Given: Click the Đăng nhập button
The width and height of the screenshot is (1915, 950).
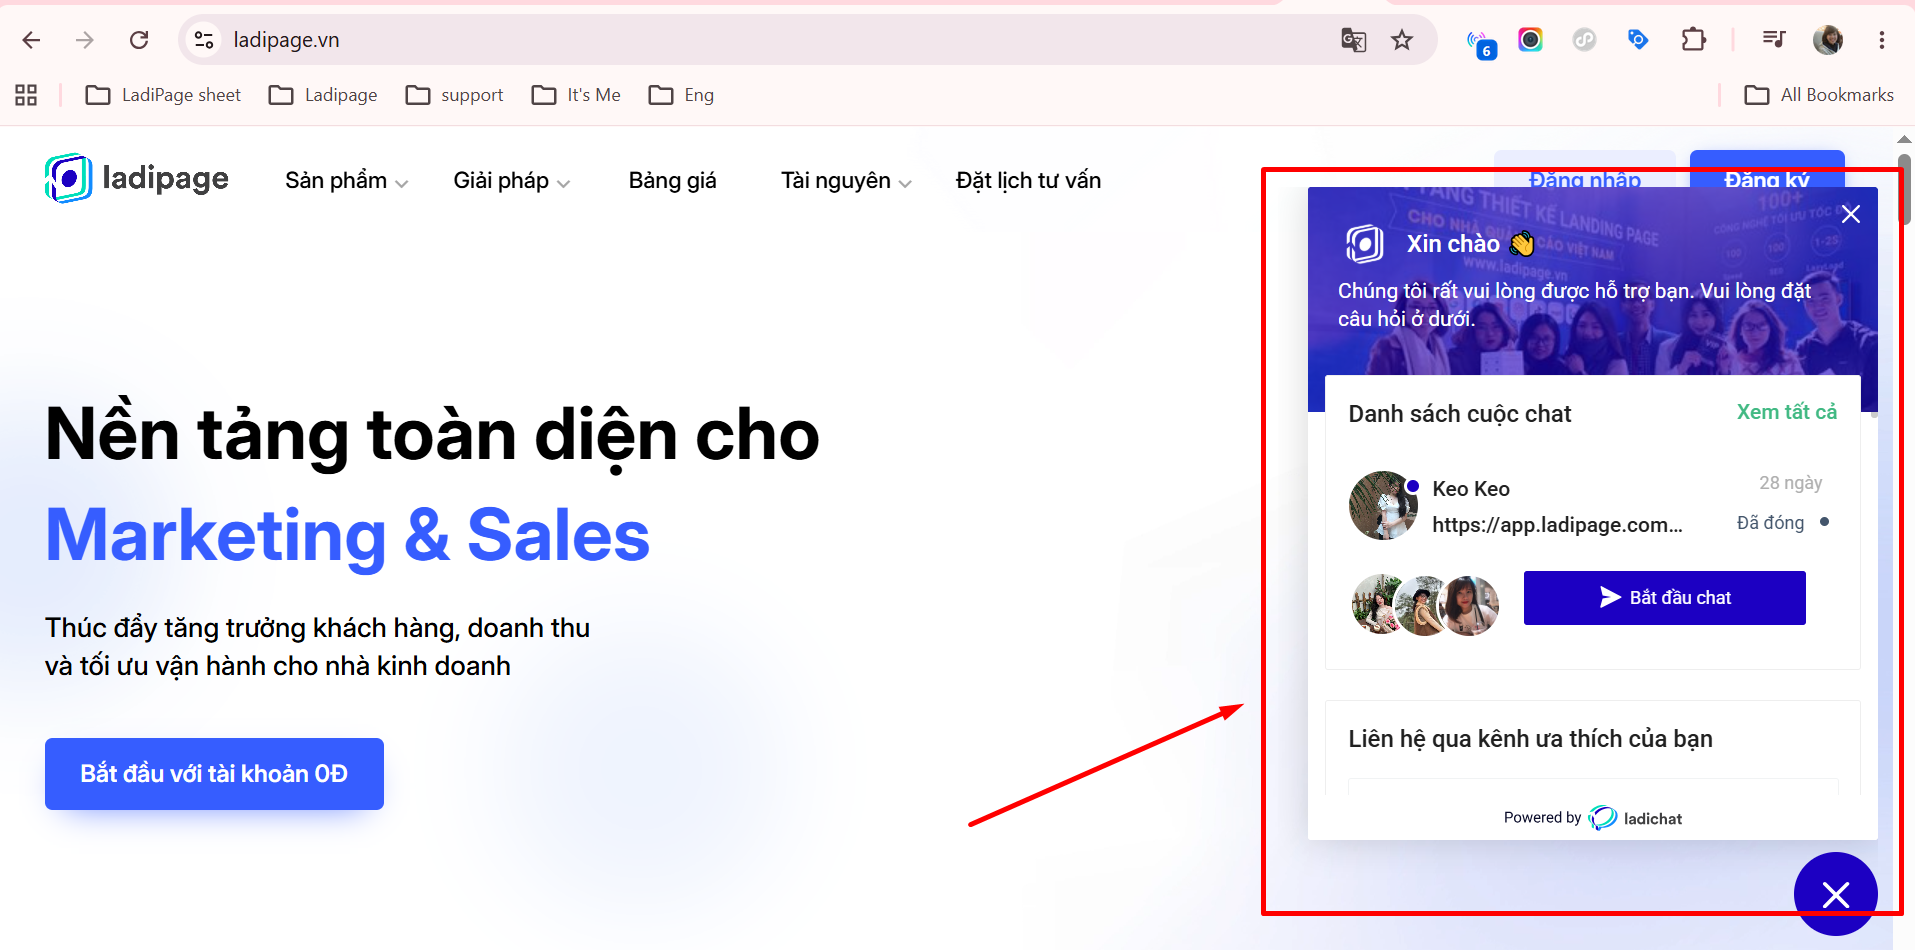Looking at the screenshot, I should [x=1584, y=170].
